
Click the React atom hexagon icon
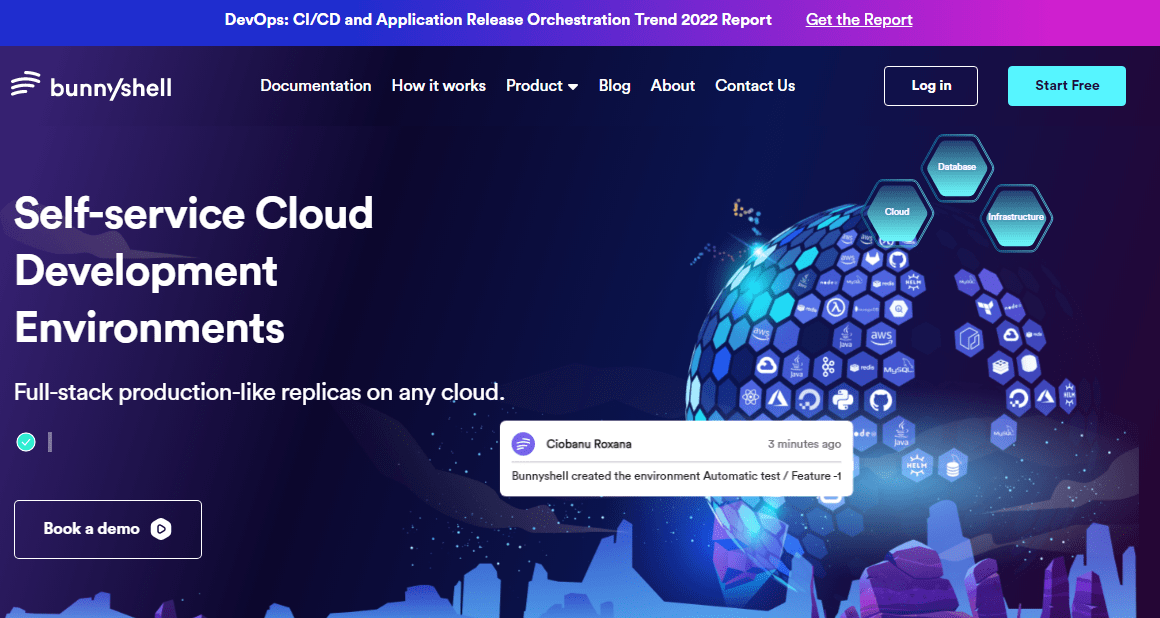coord(751,397)
